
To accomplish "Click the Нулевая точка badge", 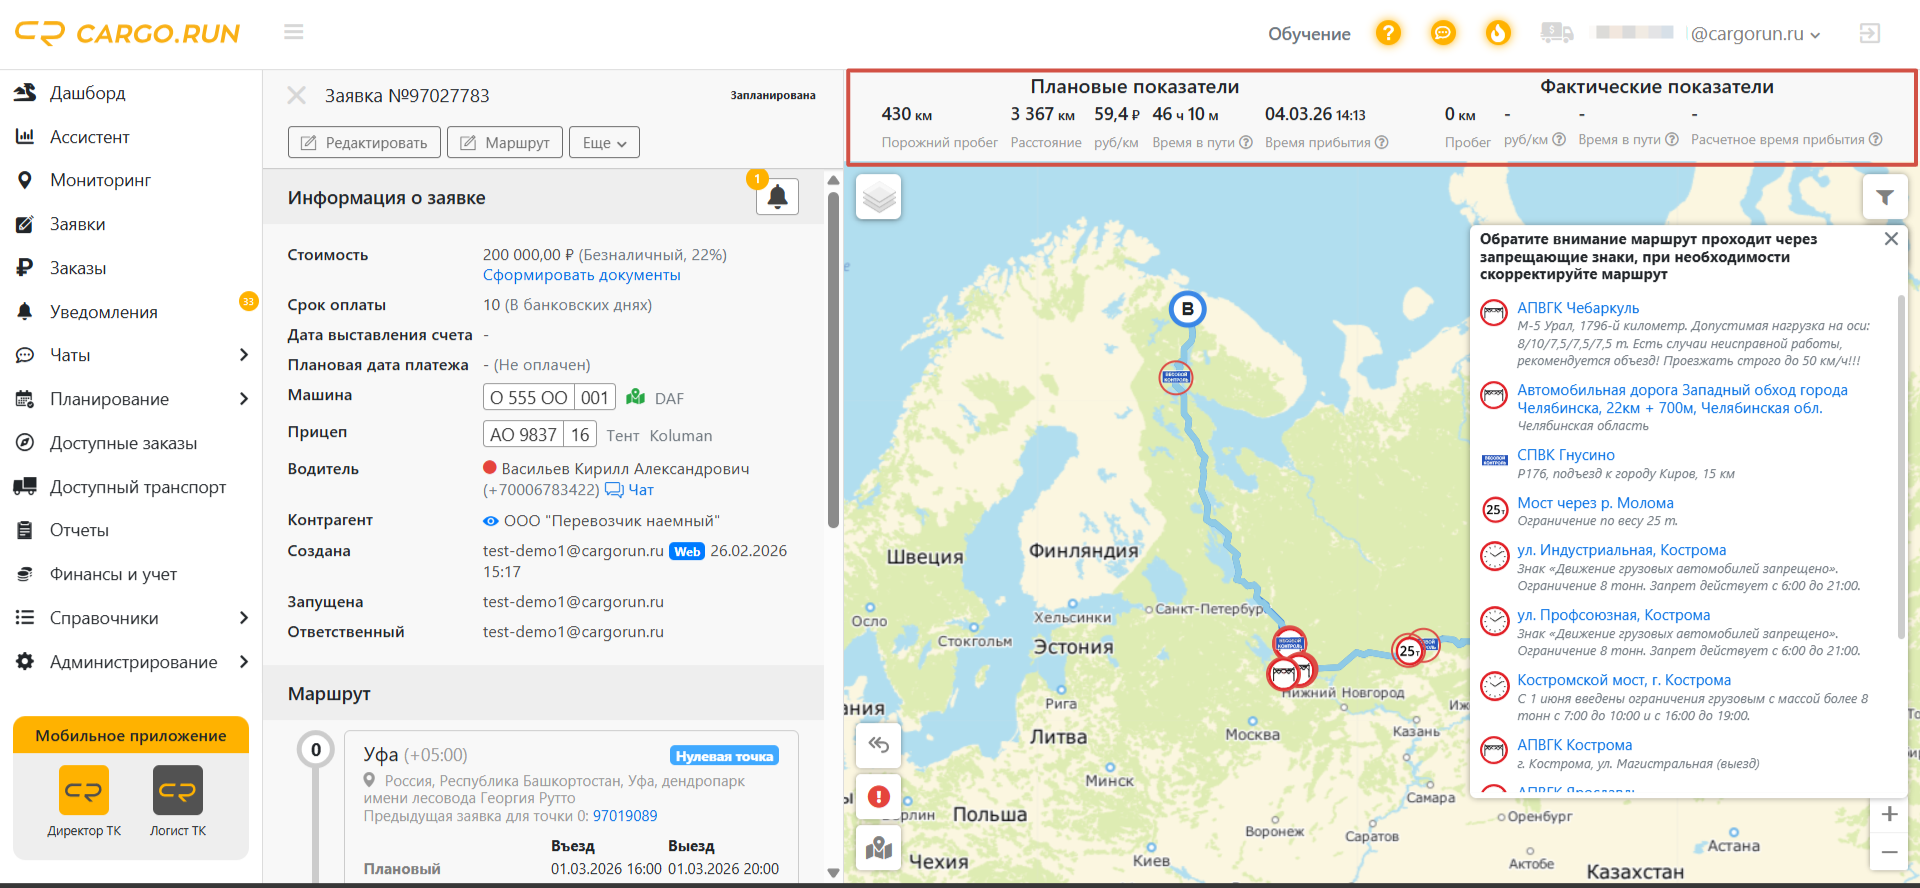I will (724, 756).
